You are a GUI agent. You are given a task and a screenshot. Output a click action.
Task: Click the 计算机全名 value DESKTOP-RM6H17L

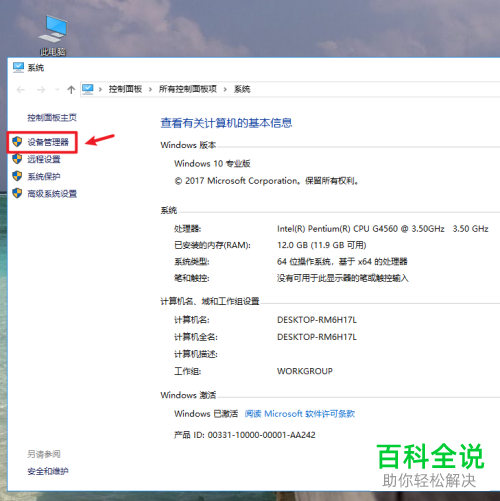point(317,337)
